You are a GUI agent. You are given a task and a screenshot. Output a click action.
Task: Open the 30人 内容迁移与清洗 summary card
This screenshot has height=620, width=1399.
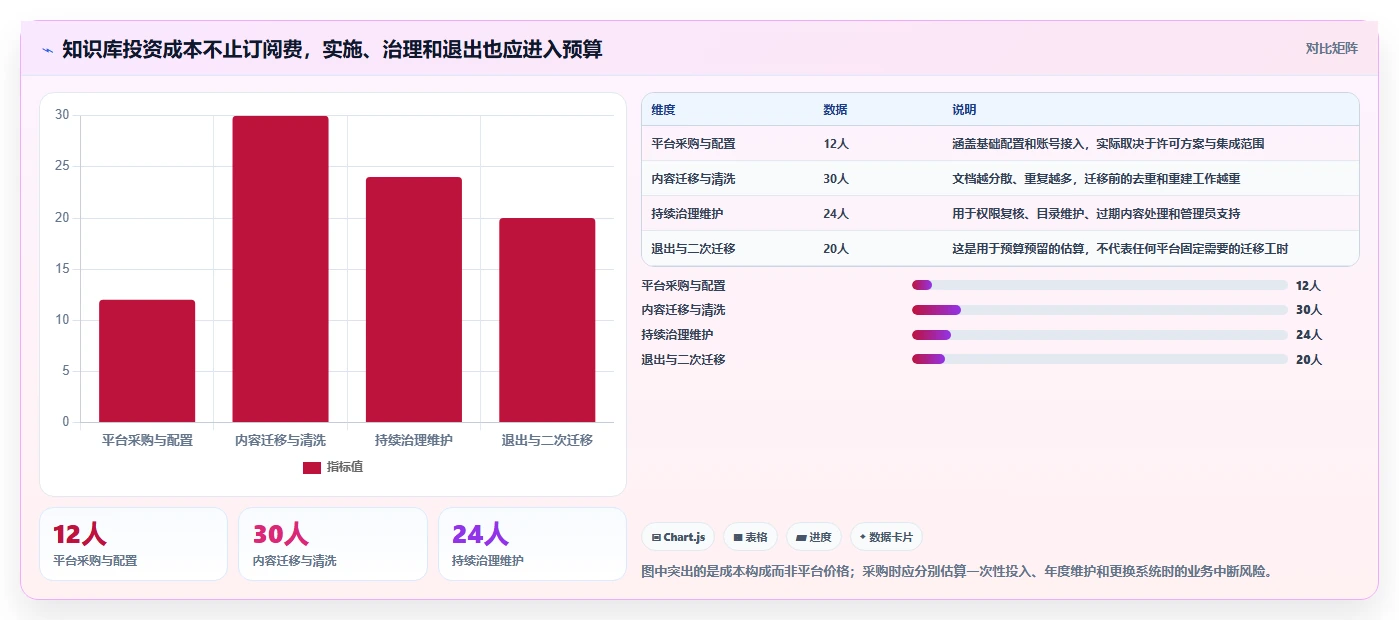click(x=333, y=544)
